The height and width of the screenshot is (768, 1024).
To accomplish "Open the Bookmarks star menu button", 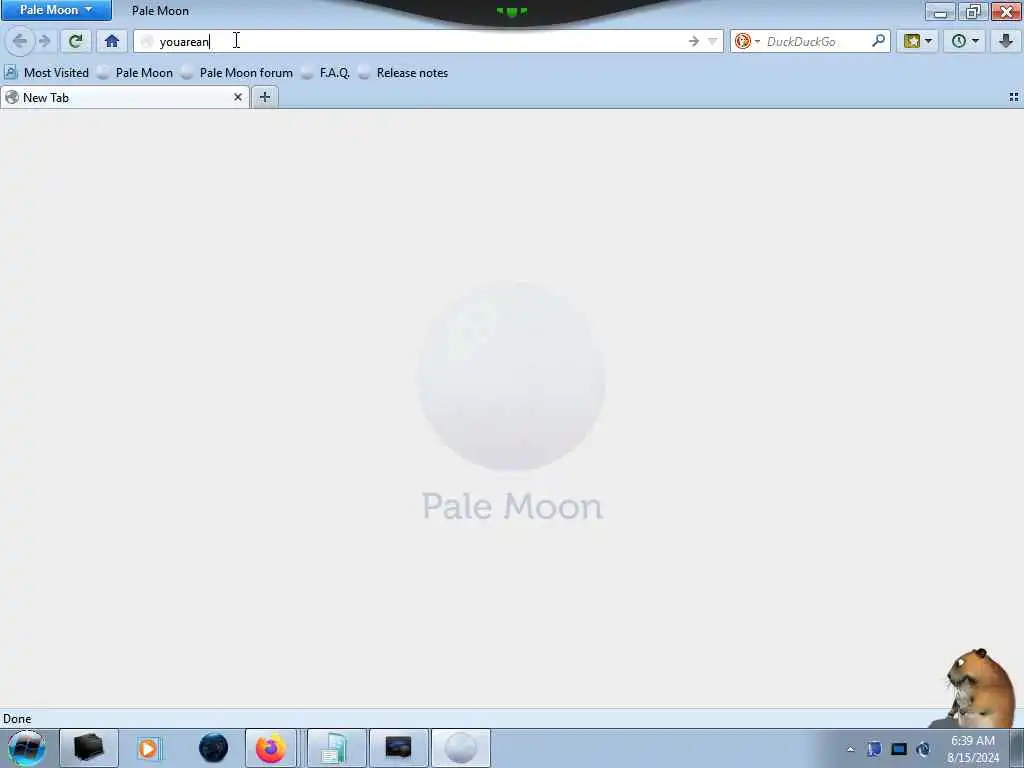I will pos(918,41).
